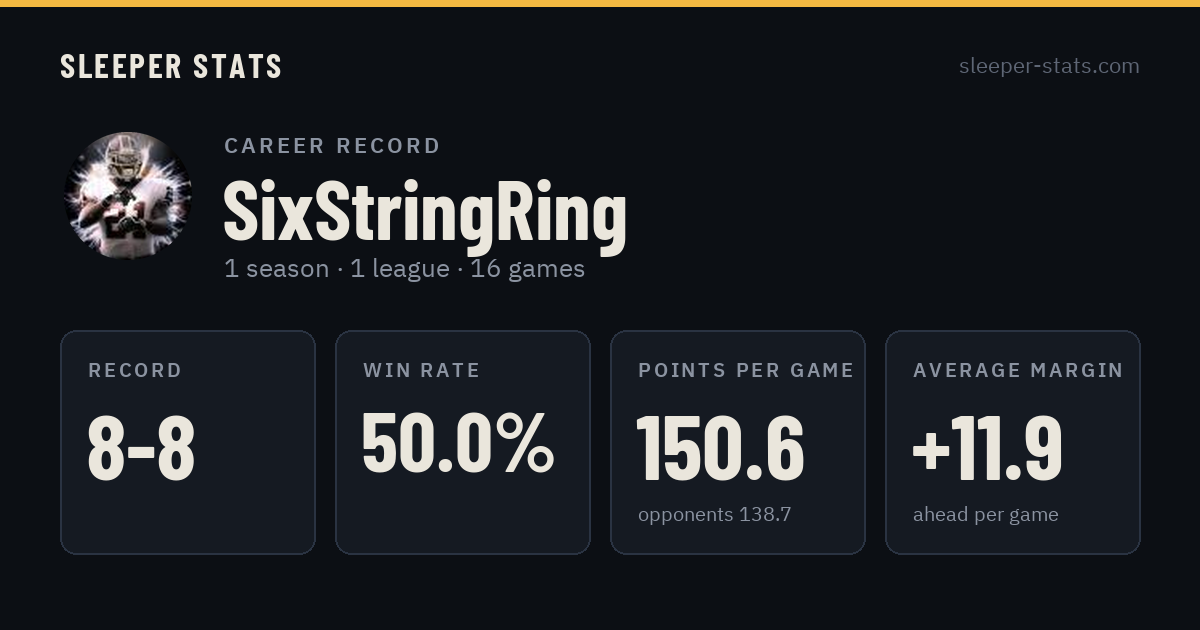Click the 8-8 record value
Screen dimensions: 1200x630
pyautogui.click(x=141, y=448)
